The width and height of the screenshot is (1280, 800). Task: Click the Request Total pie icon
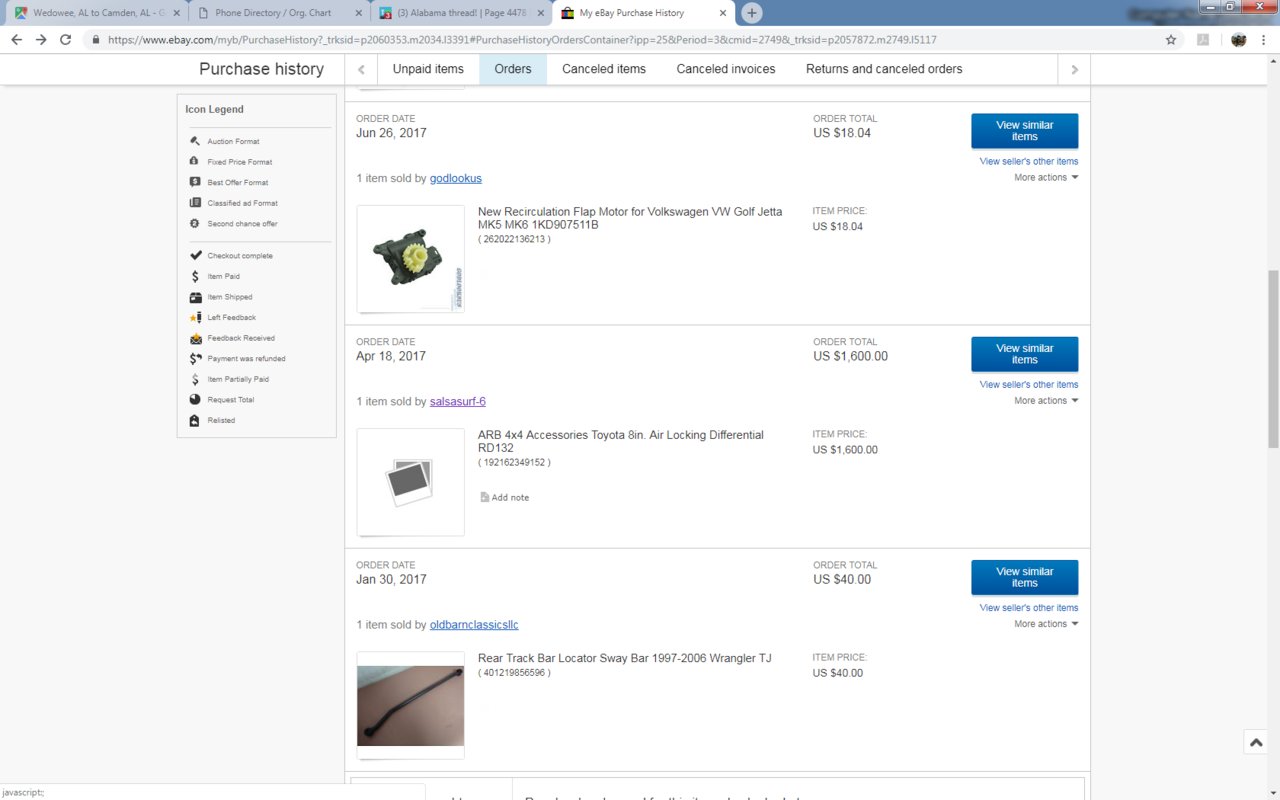click(x=195, y=399)
